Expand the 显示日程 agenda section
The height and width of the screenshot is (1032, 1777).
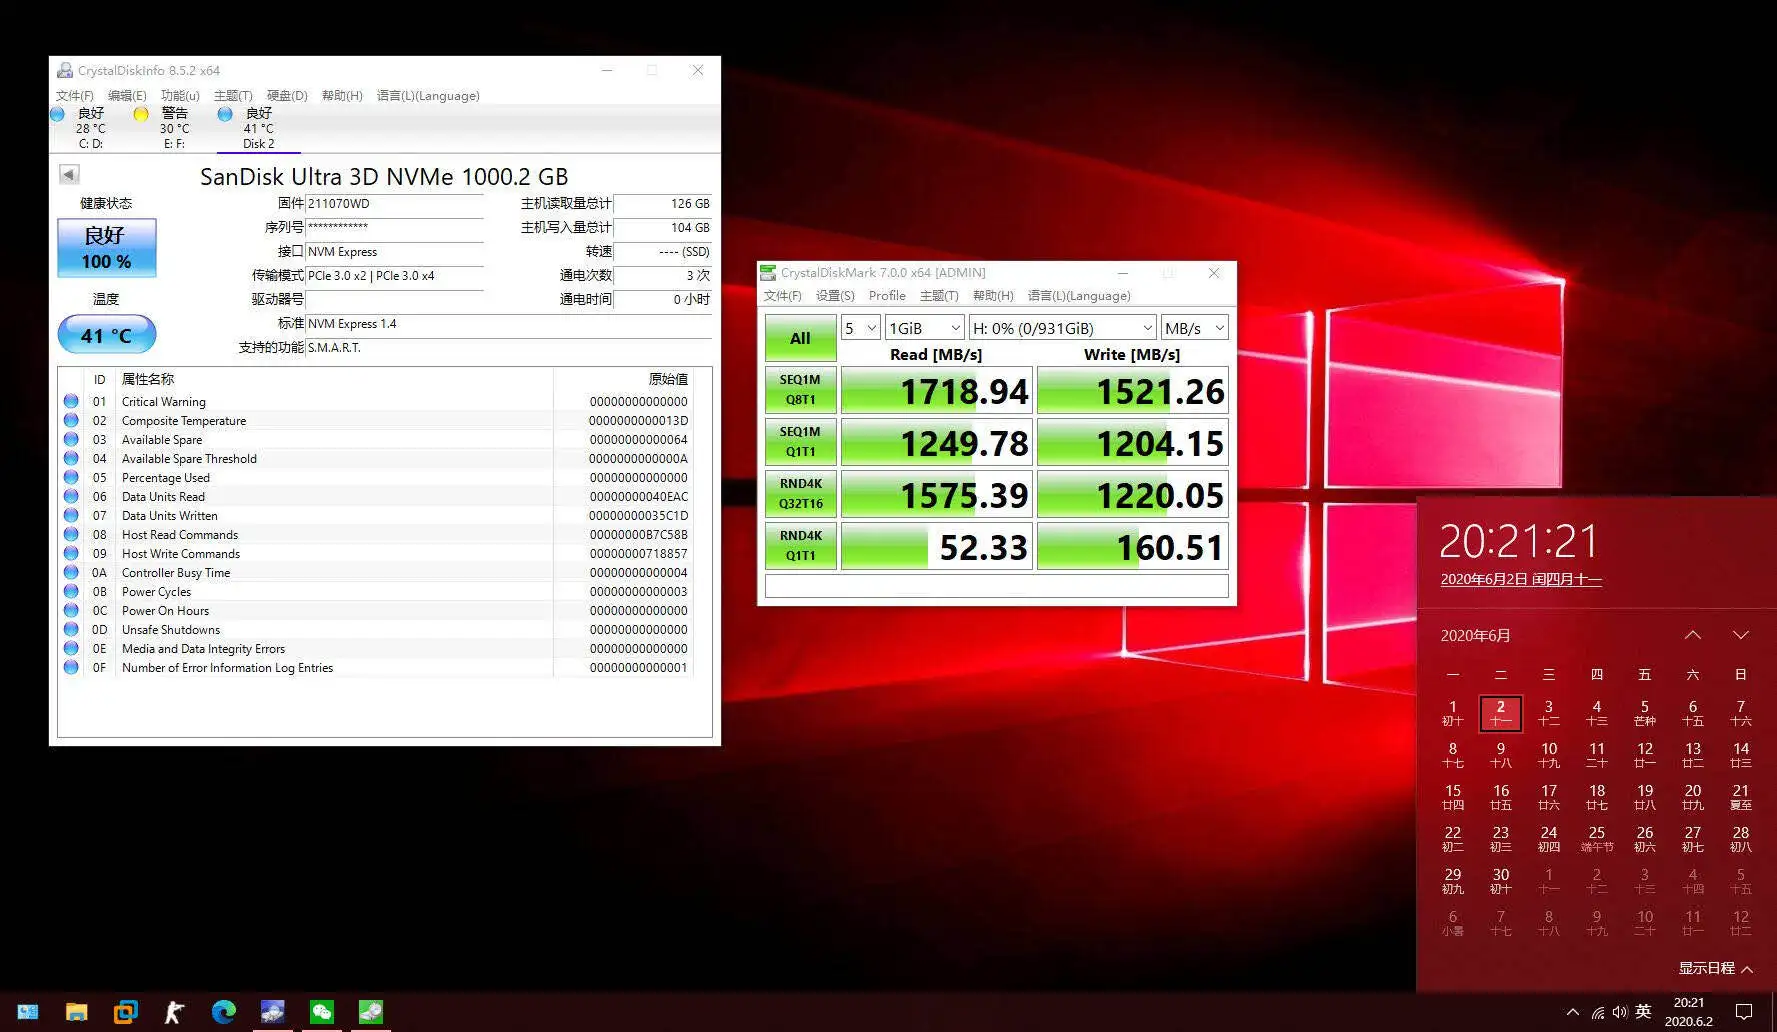[1715, 968]
